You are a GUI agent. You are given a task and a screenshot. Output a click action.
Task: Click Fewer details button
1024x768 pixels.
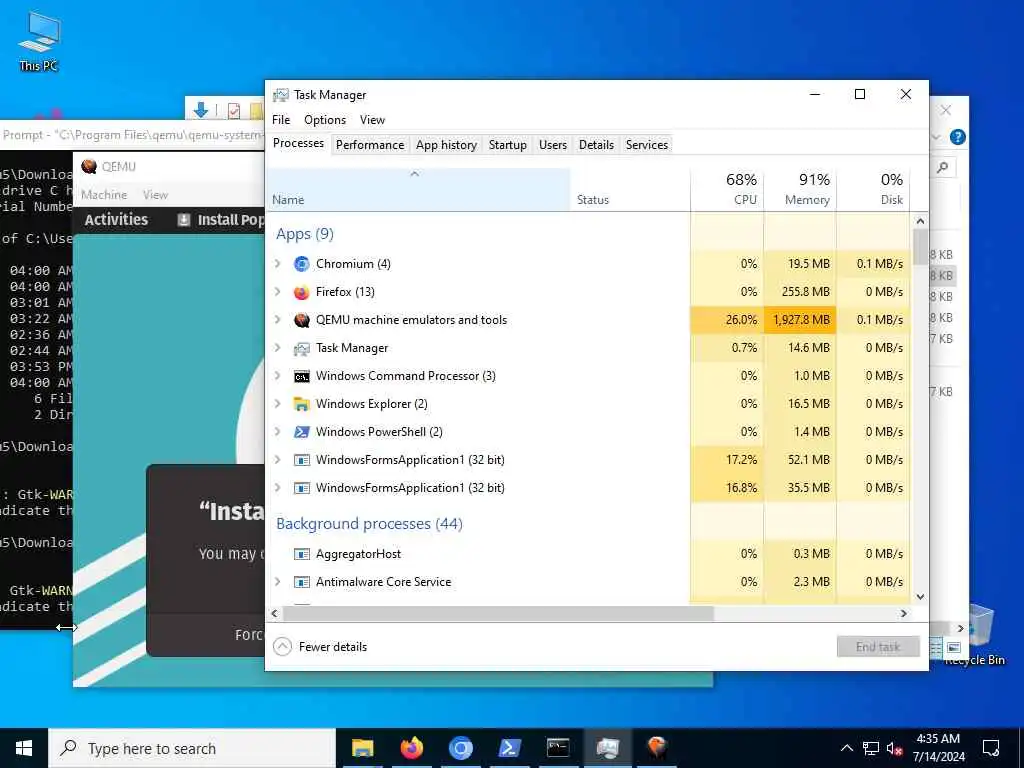tap(321, 647)
